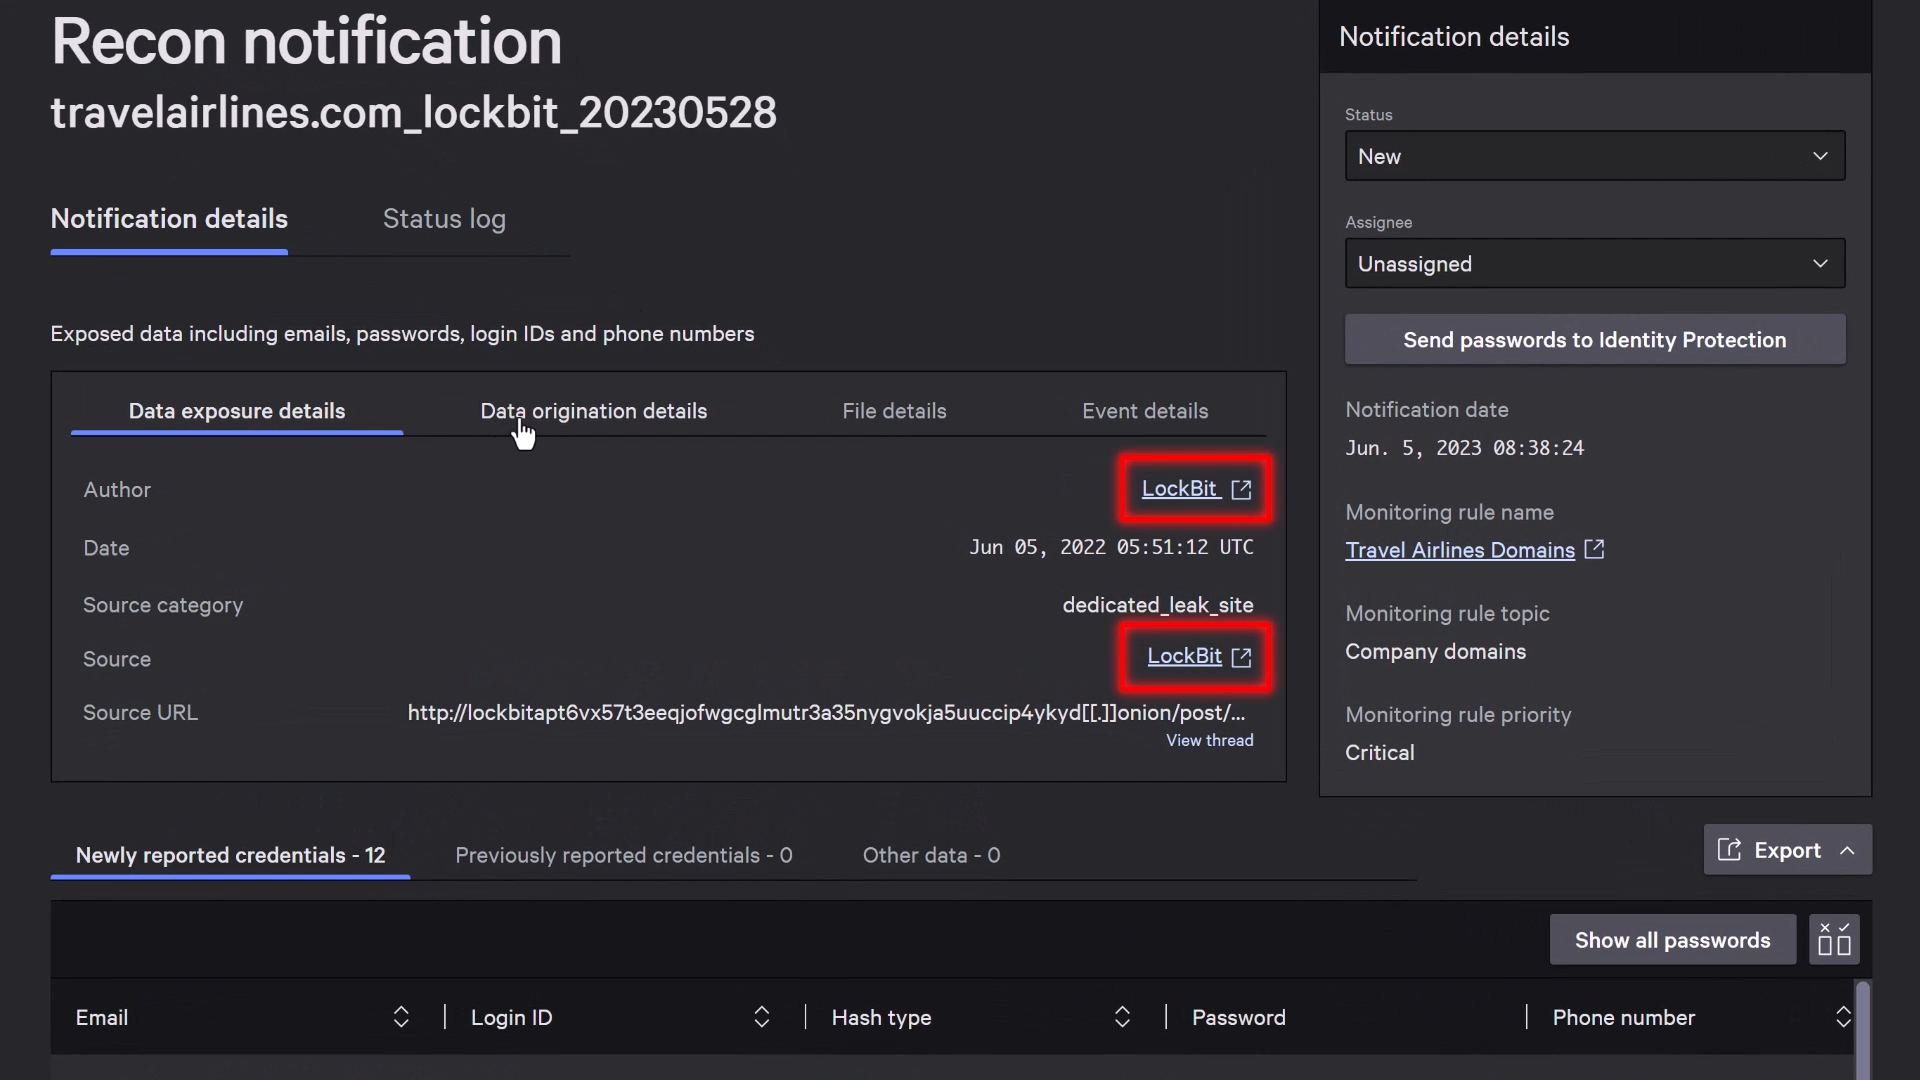Click external link icon next to Travel Airlines Domains
This screenshot has height=1080, width=1920.
(x=1594, y=549)
